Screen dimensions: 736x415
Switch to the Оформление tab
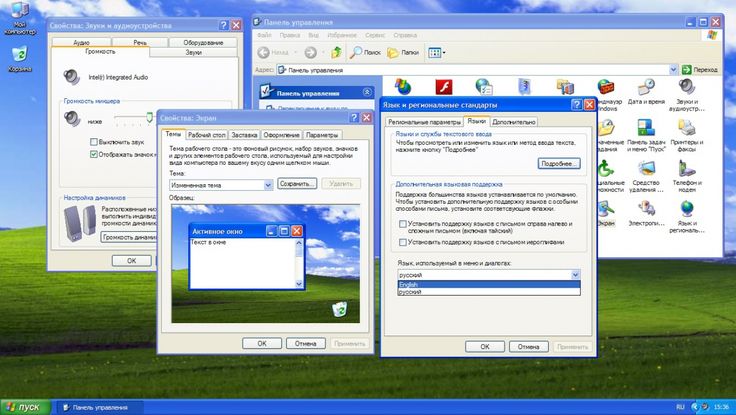(x=281, y=135)
